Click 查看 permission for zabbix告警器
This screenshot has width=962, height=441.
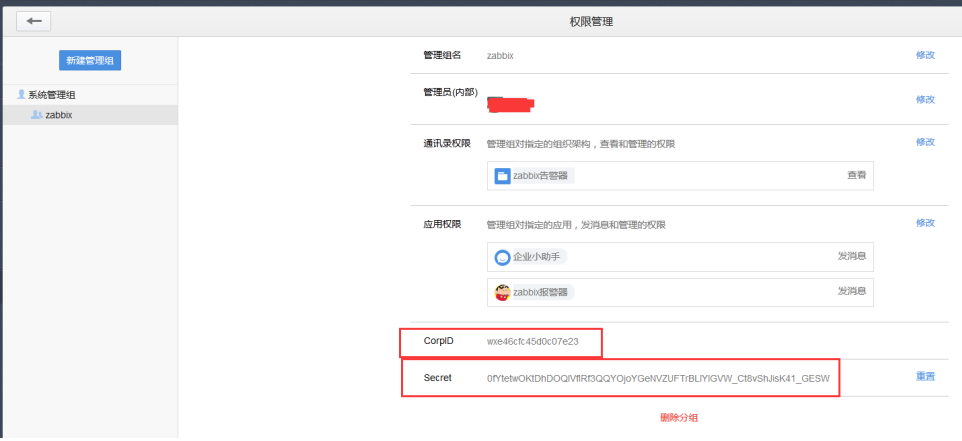click(x=856, y=175)
